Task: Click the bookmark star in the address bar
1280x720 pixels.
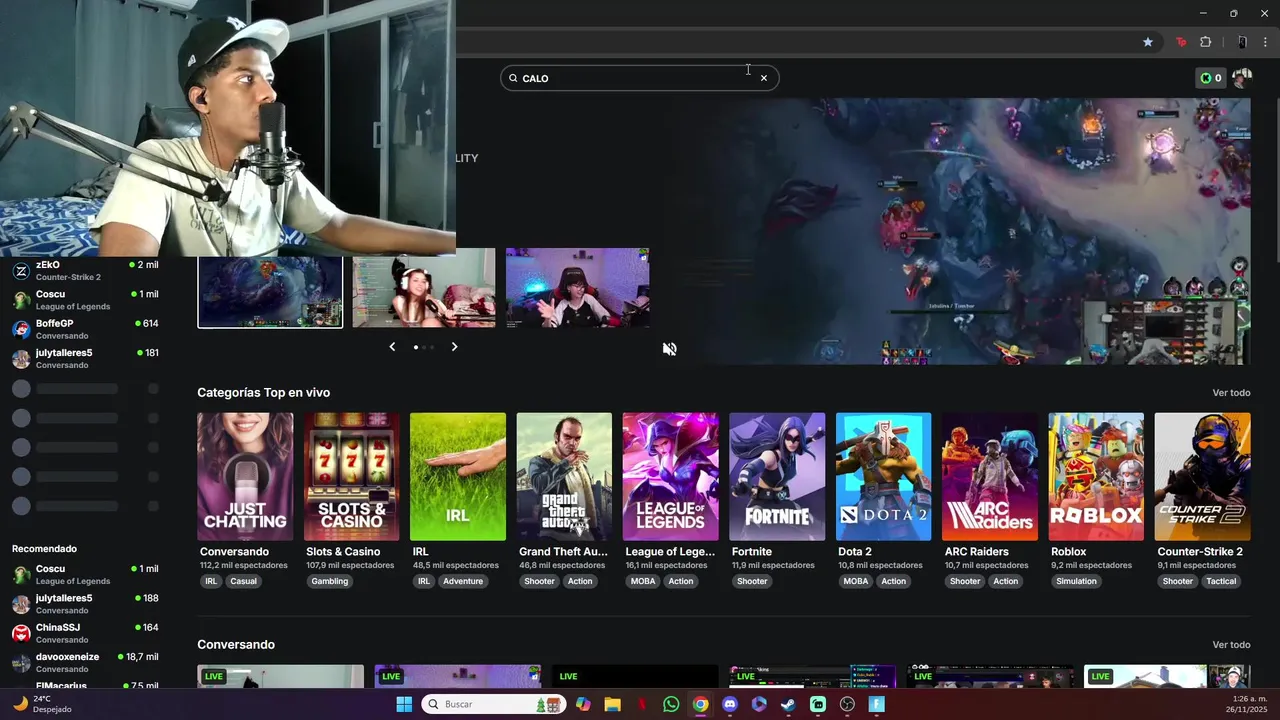Action: coord(1148,42)
